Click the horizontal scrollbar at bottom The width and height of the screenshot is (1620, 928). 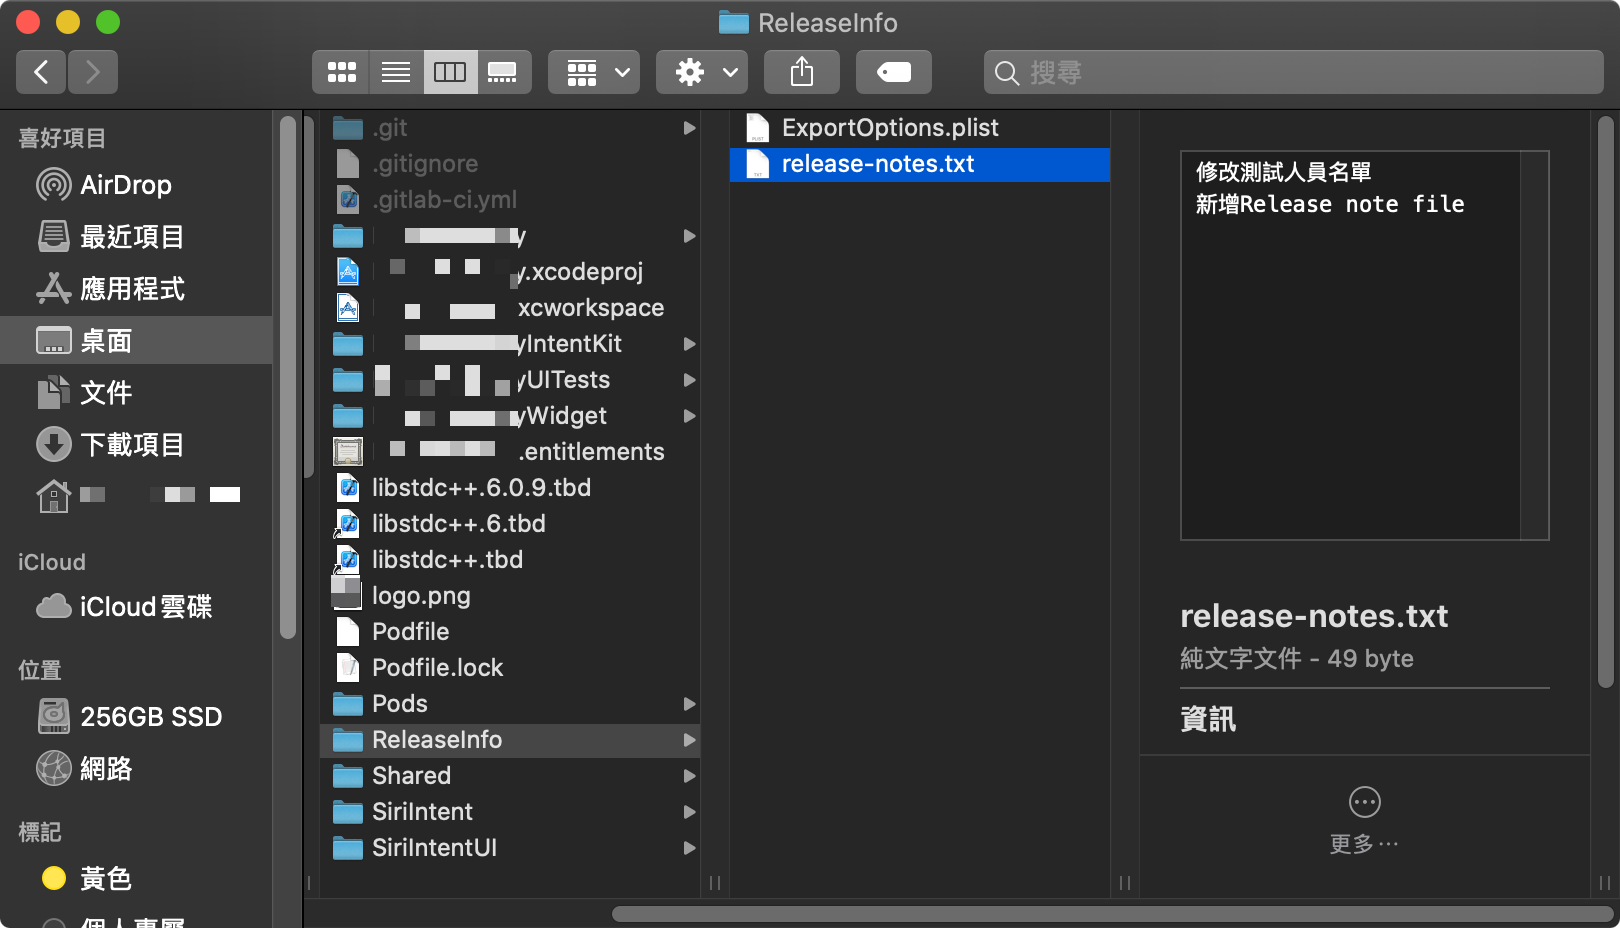click(x=1112, y=914)
